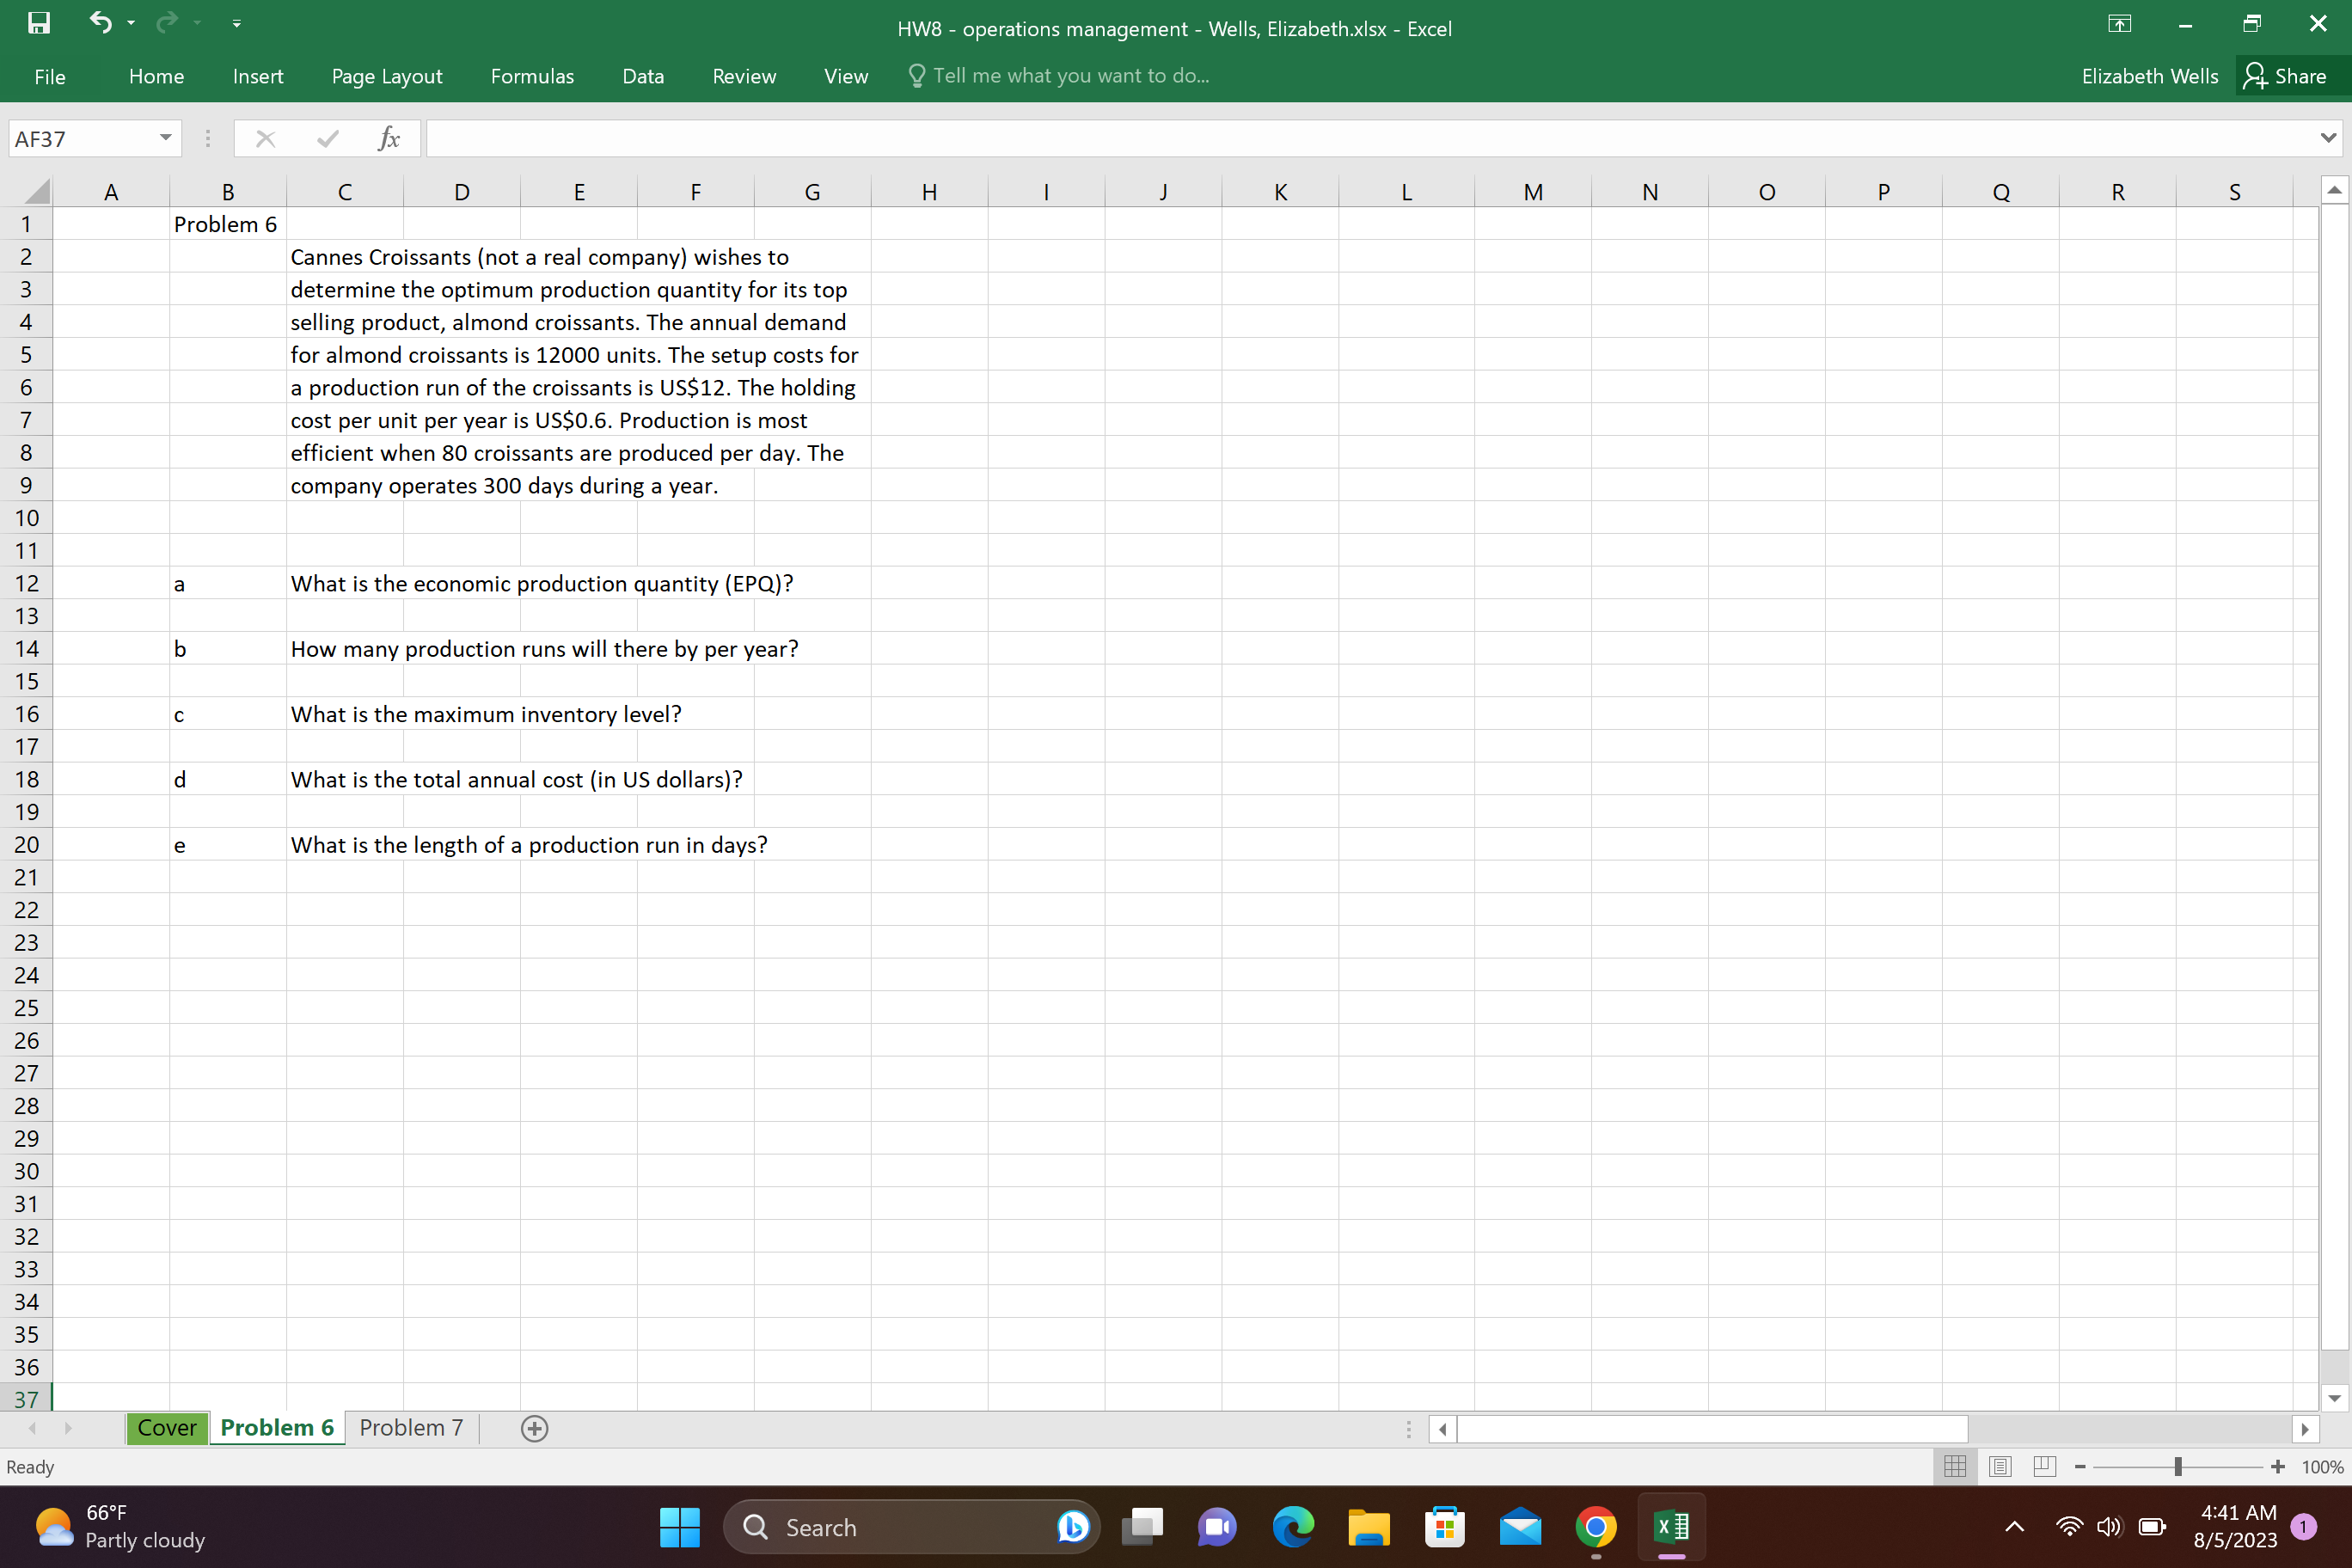Viewport: 2352px width, 1568px height.
Task: Expand the formula bar chevron
Action: pos(2329,138)
